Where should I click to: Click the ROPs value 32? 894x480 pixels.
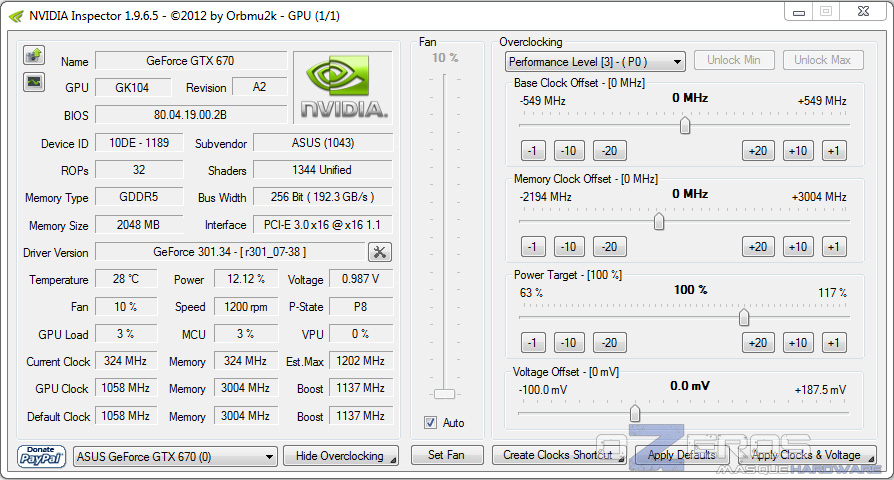pos(139,170)
